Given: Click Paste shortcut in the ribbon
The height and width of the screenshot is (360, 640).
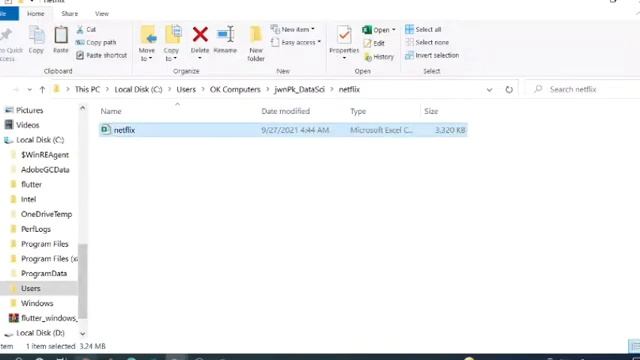Looking at the screenshot, I should [x=102, y=56].
